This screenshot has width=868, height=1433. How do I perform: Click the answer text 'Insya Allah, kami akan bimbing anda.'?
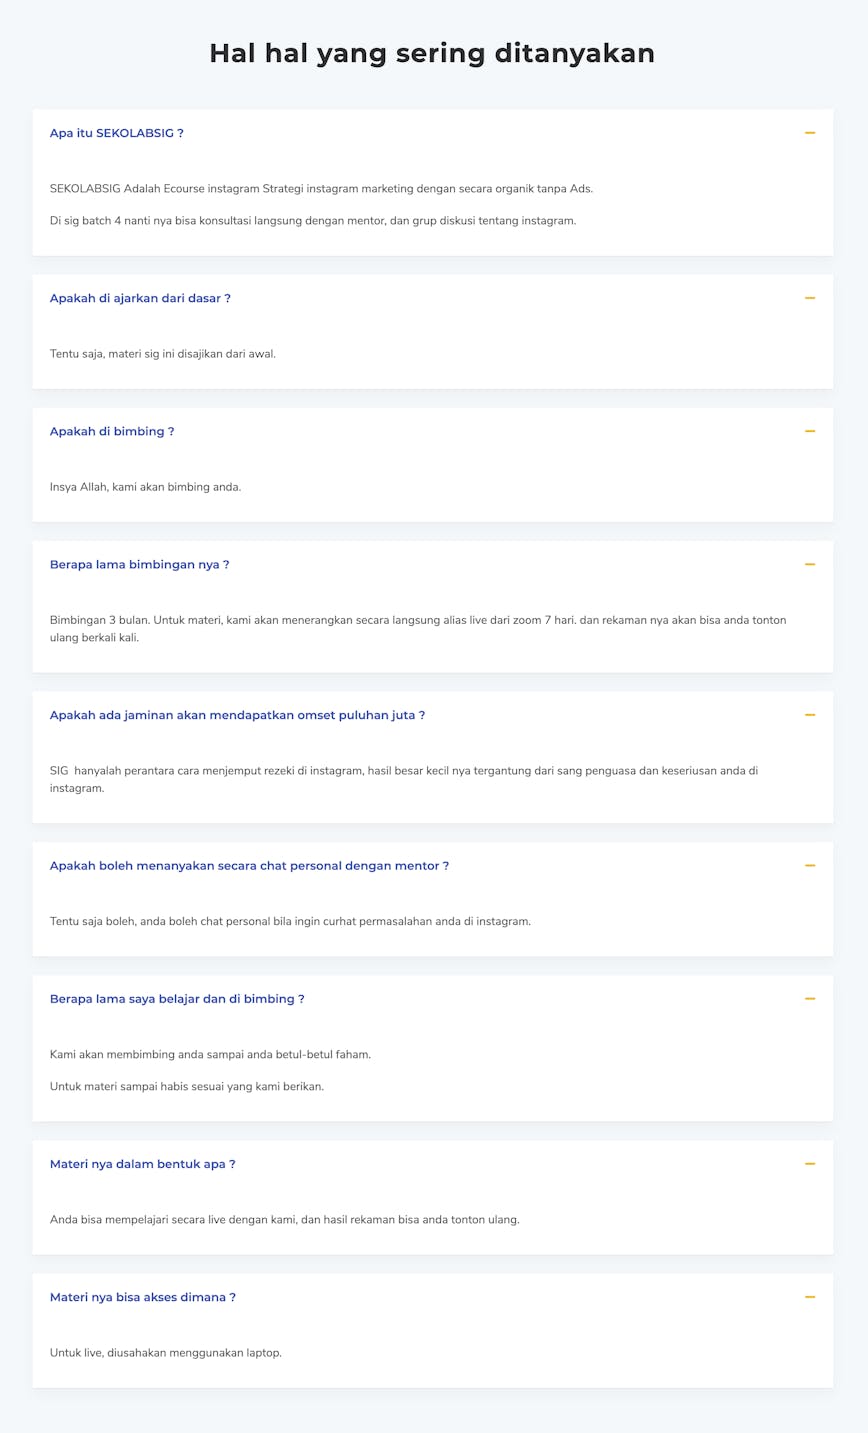145,487
